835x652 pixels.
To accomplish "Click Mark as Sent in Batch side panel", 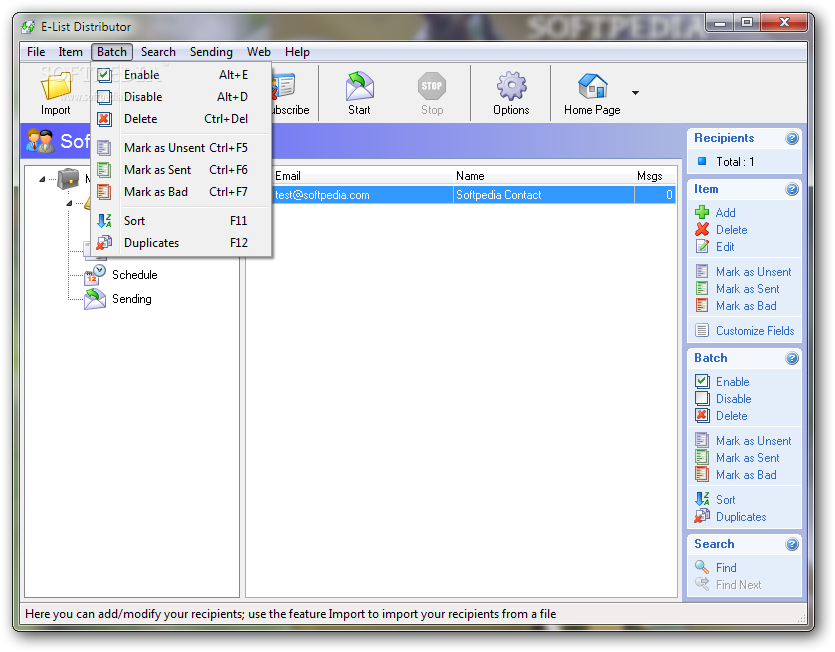I will (x=748, y=458).
